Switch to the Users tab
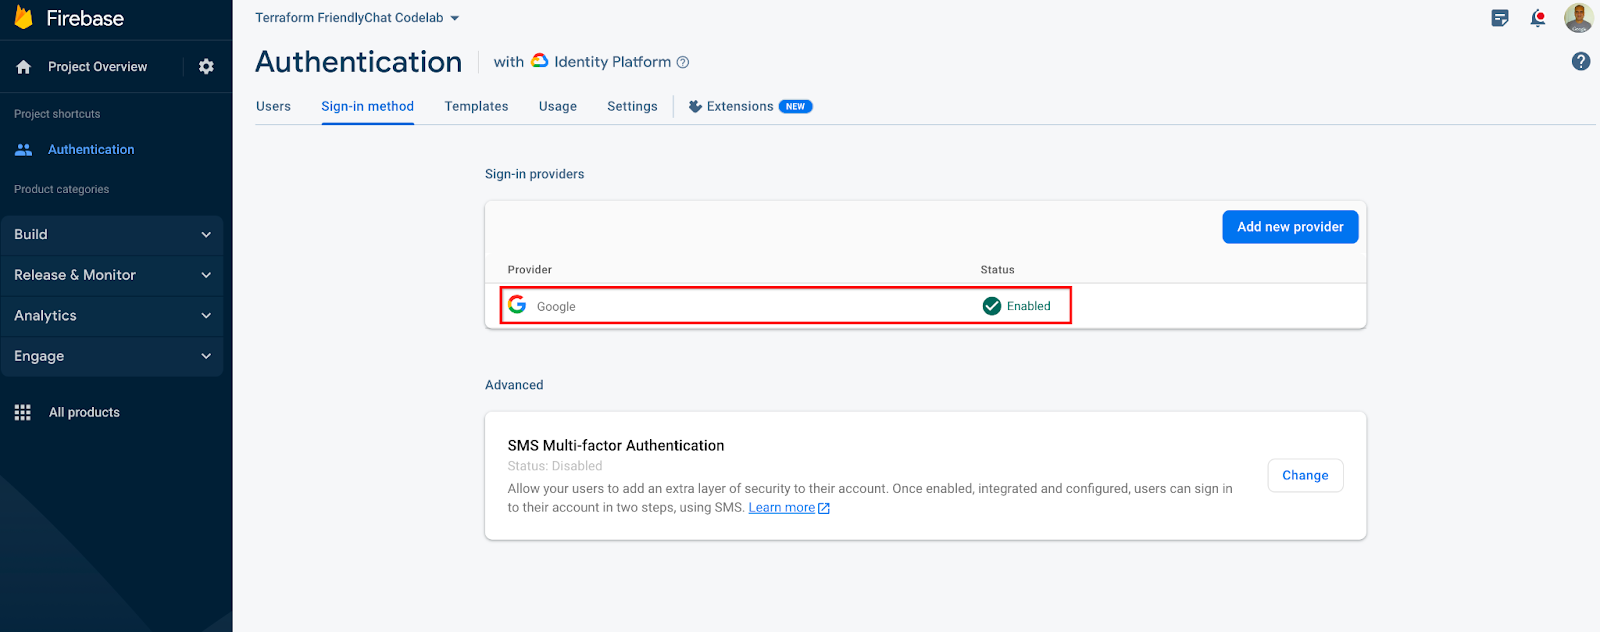1600x632 pixels. tap(273, 106)
